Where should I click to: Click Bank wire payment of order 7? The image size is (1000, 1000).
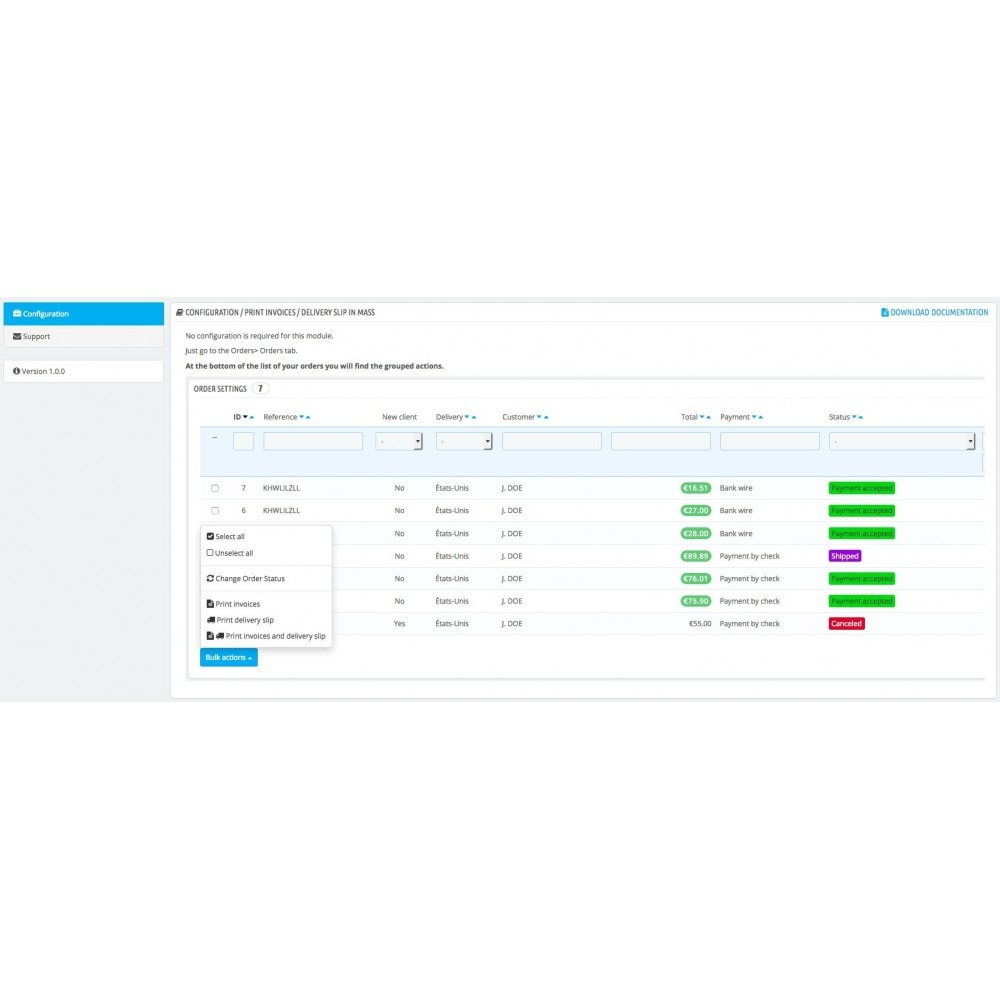tap(736, 489)
